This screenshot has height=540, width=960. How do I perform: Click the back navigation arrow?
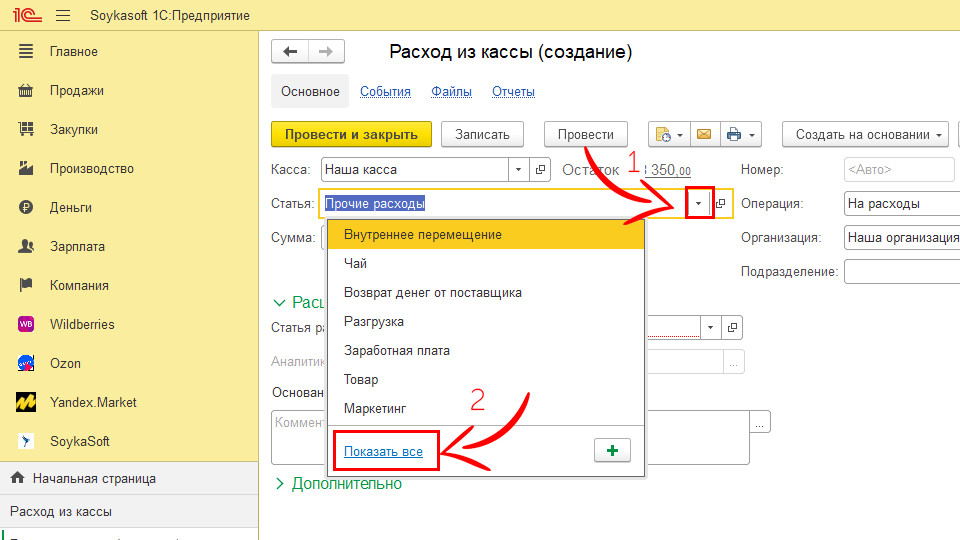tap(290, 52)
